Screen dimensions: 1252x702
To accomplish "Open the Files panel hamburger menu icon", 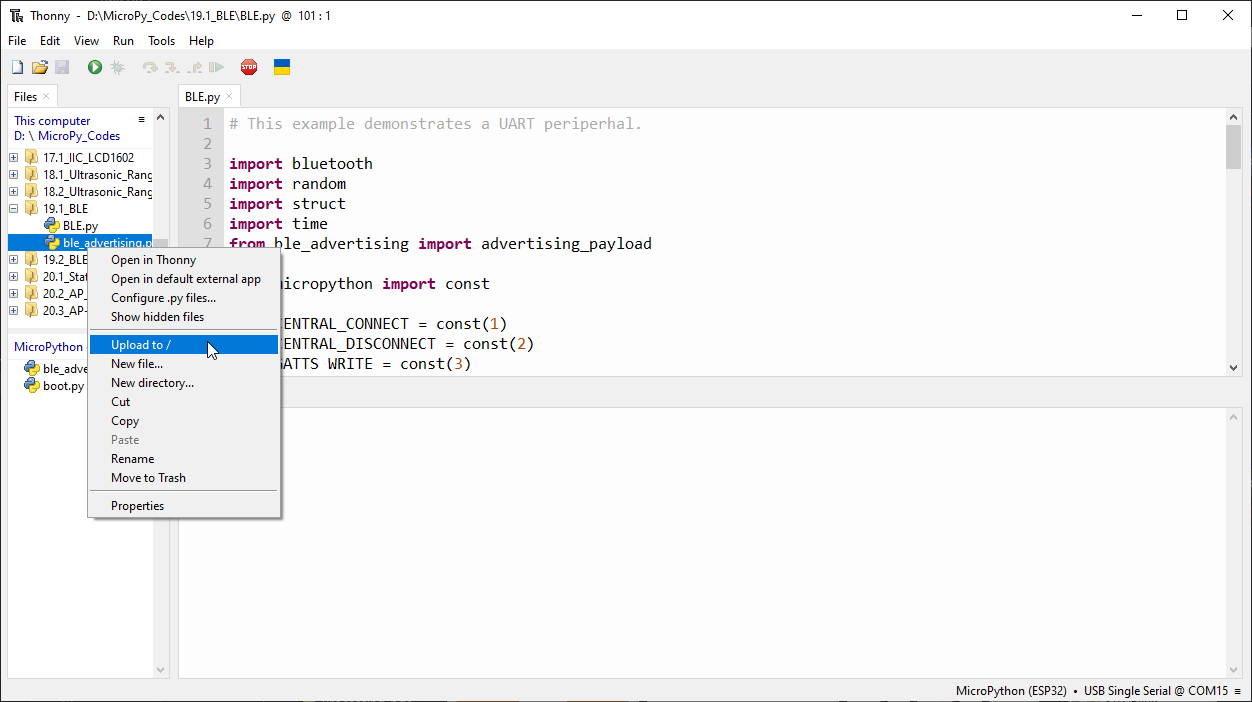I will tap(142, 119).
